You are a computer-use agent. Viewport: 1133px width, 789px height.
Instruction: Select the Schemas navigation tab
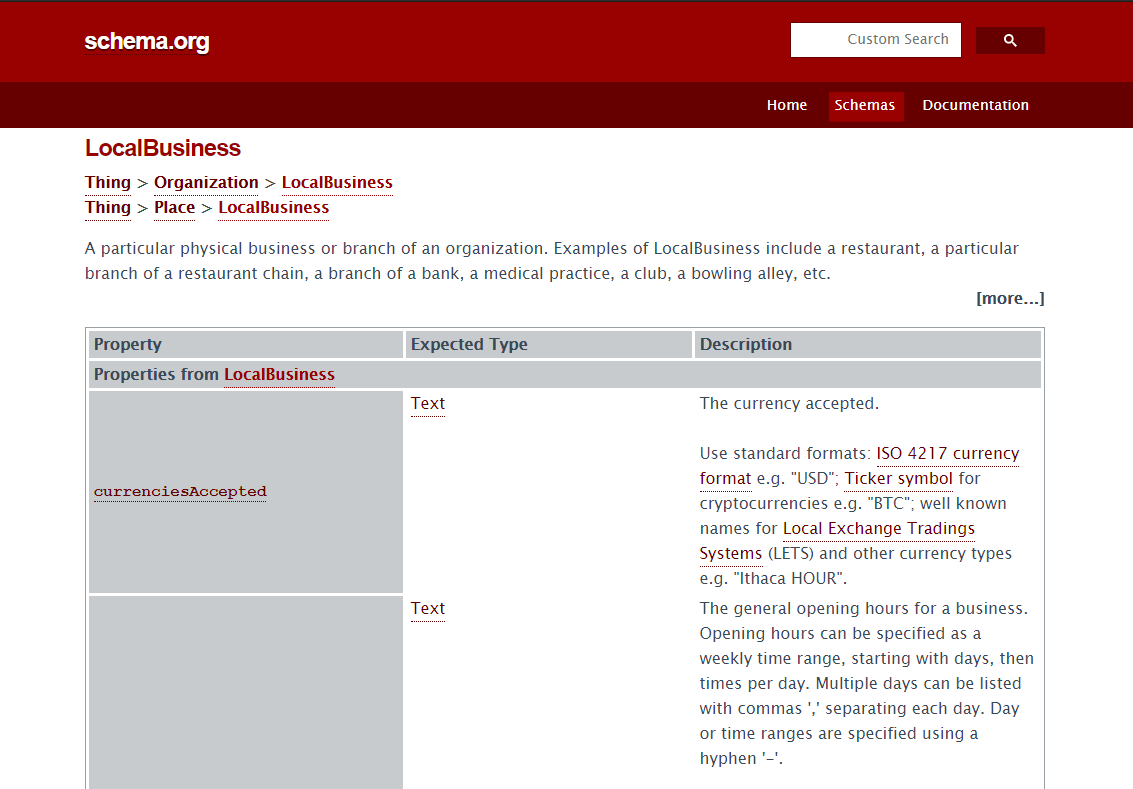[x=865, y=104]
